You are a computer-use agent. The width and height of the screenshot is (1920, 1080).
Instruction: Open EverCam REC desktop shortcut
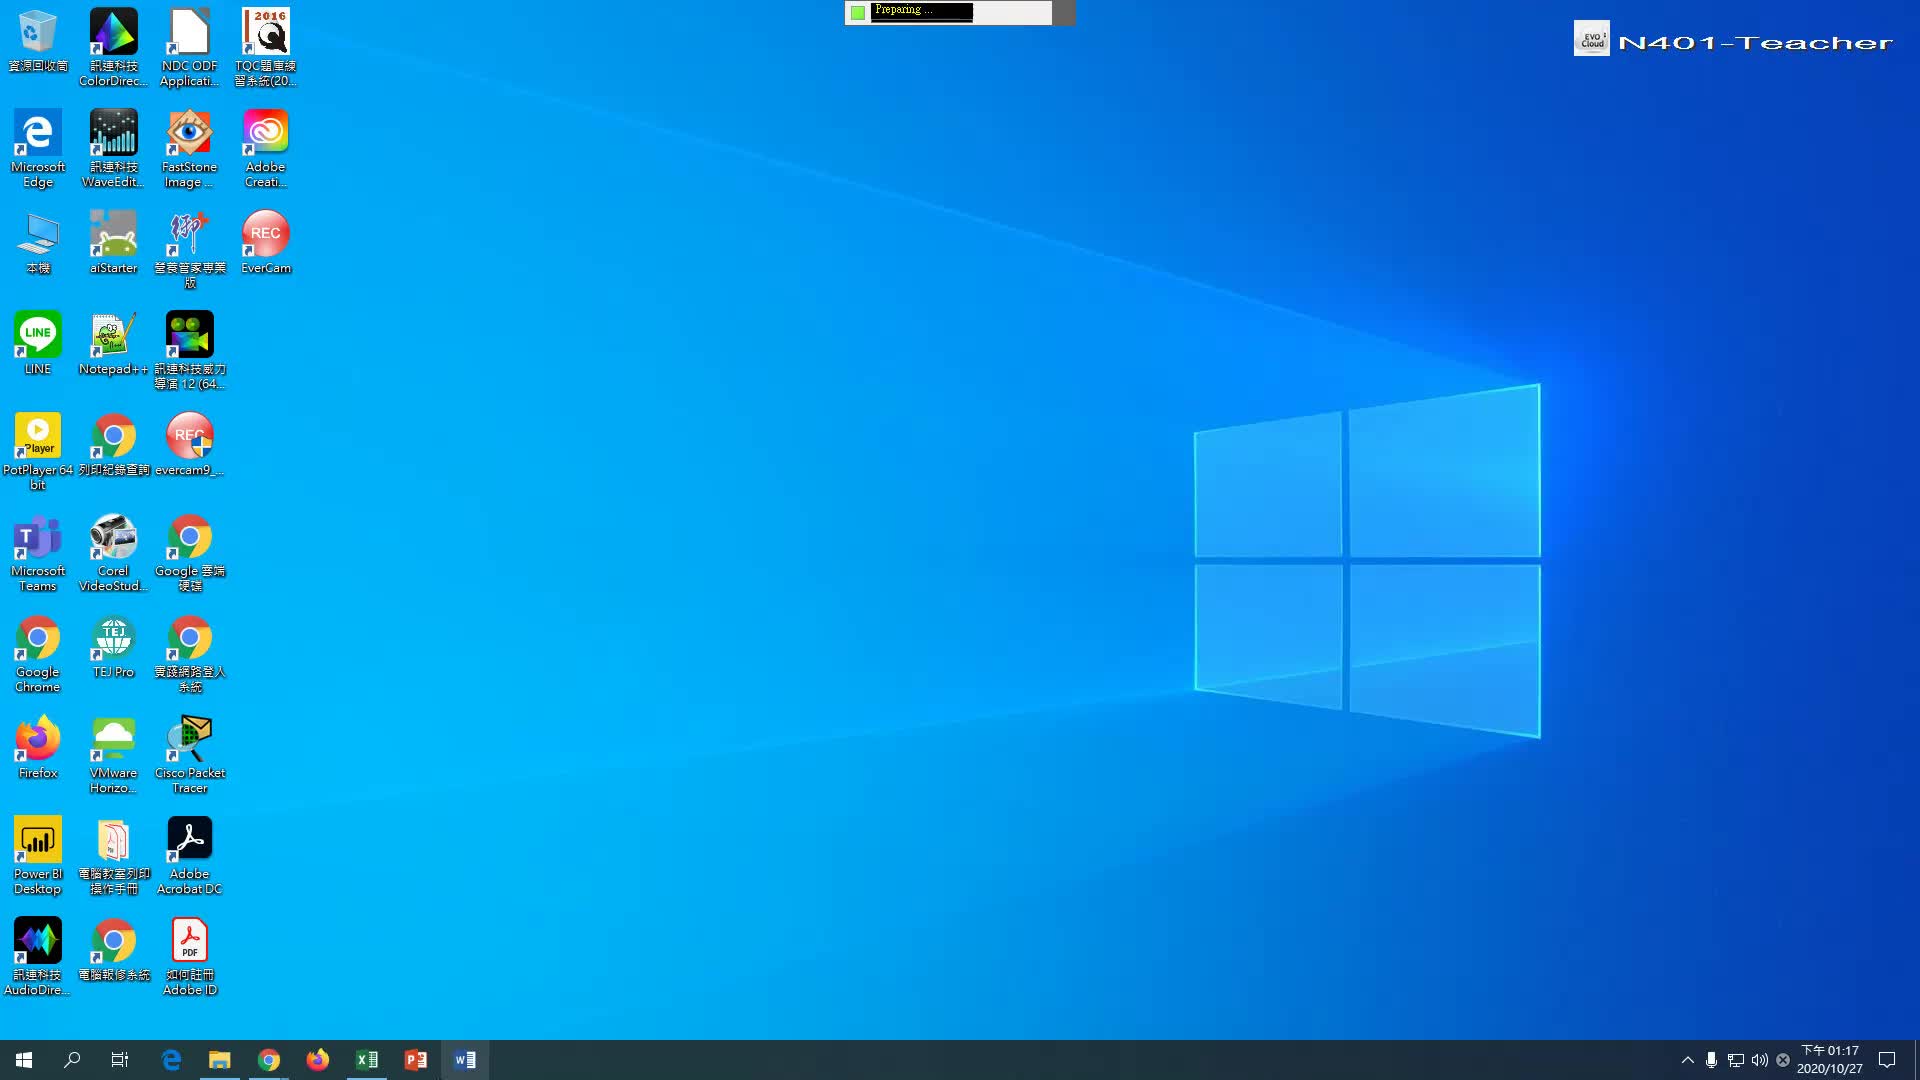point(265,242)
